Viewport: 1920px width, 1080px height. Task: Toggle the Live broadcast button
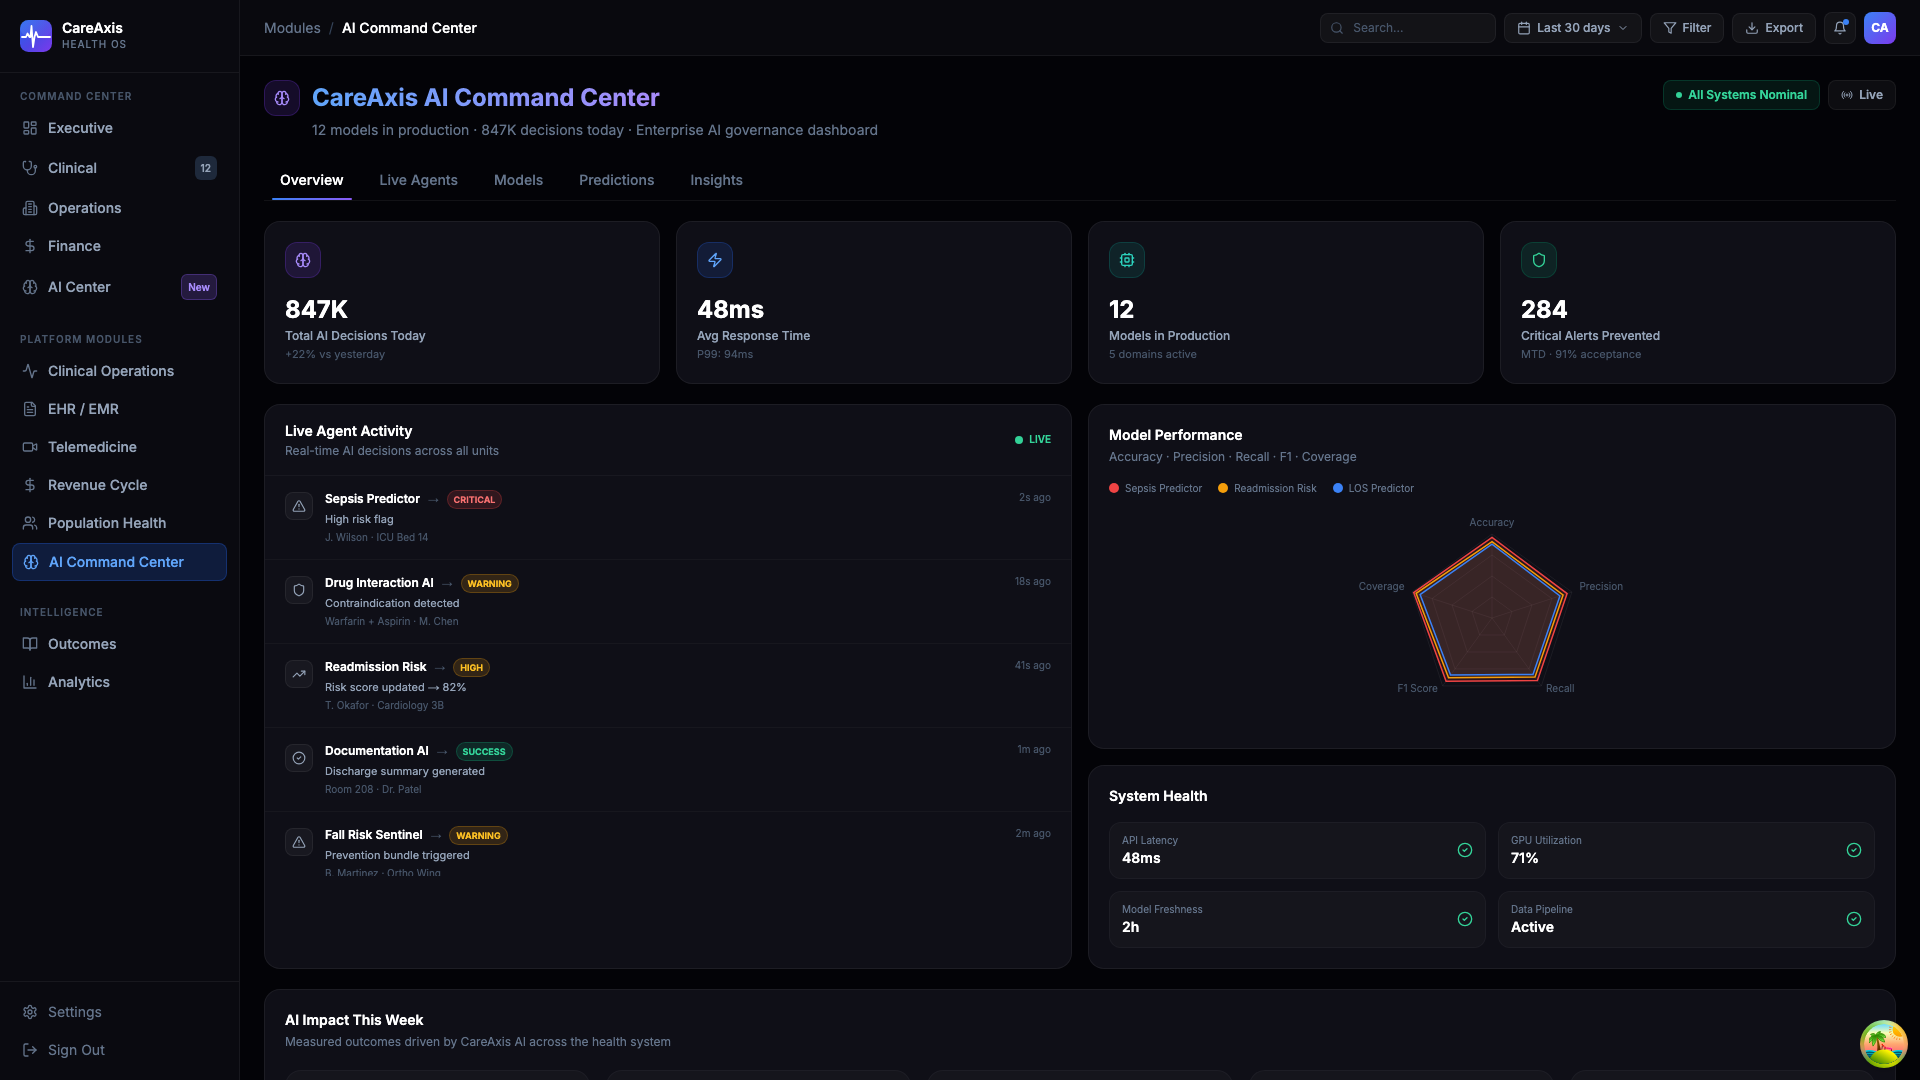click(1861, 95)
